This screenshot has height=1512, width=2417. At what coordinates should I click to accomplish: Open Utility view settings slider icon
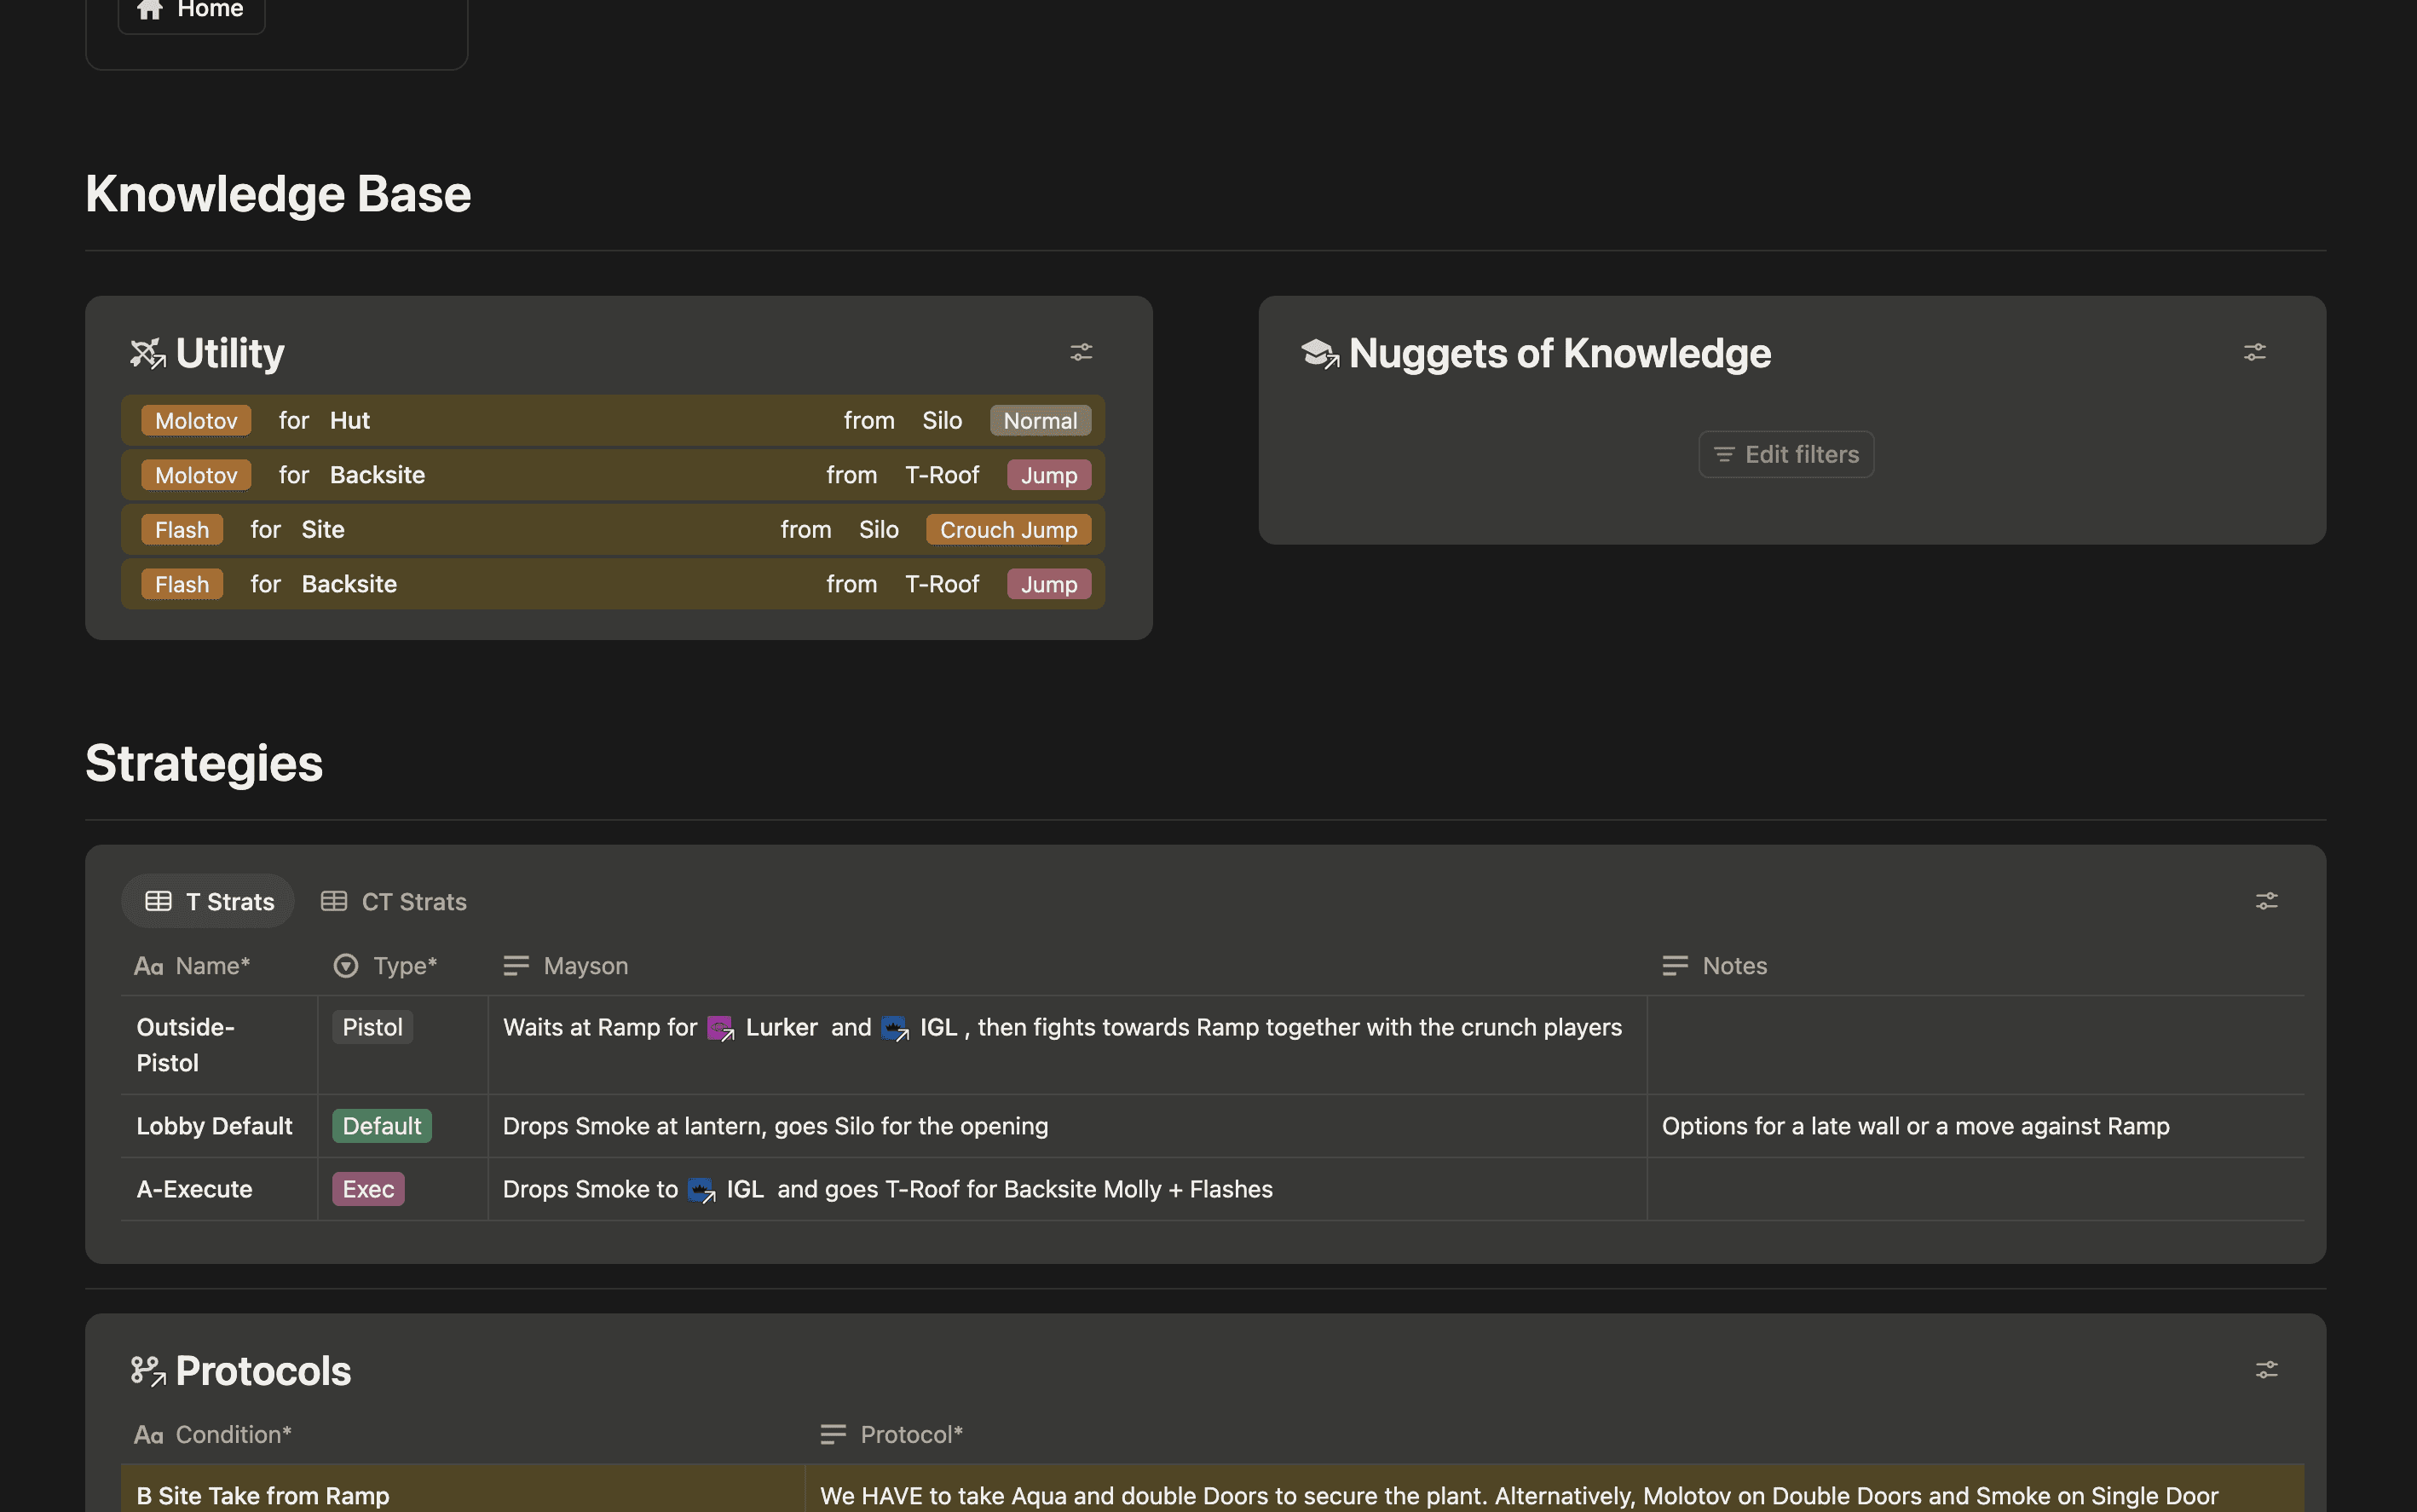(x=1081, y=352)
